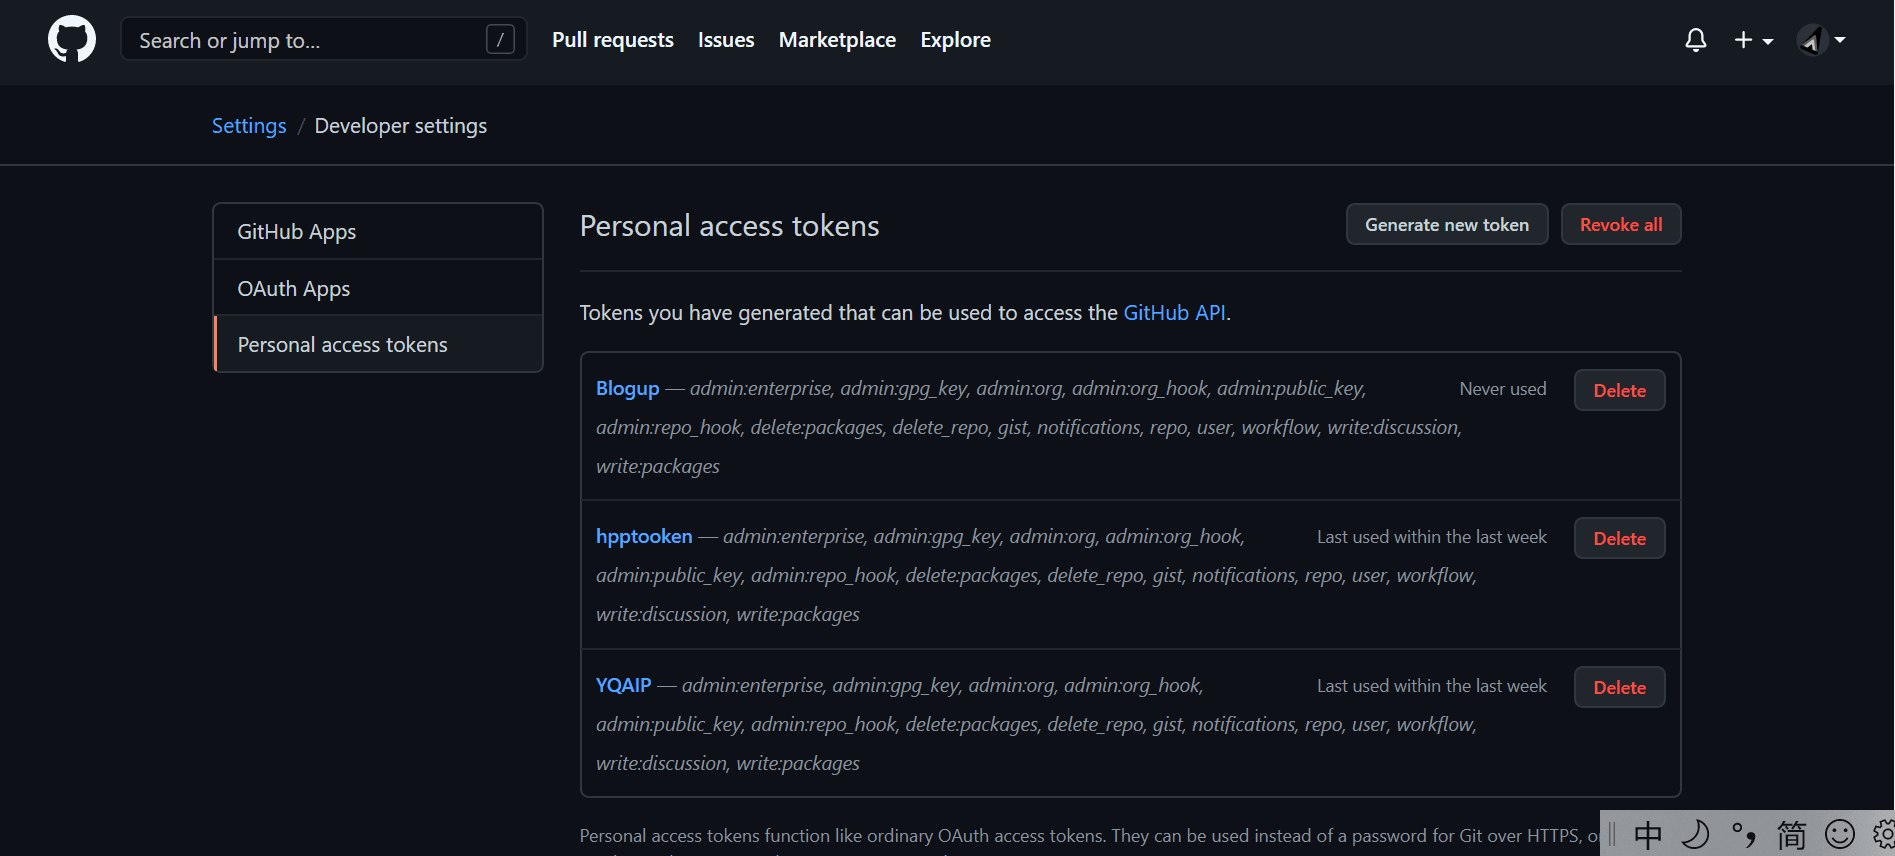This screenshot has width=1895, height=856.
Task: Delete the hpptooken token
Action: point(1619,539)
